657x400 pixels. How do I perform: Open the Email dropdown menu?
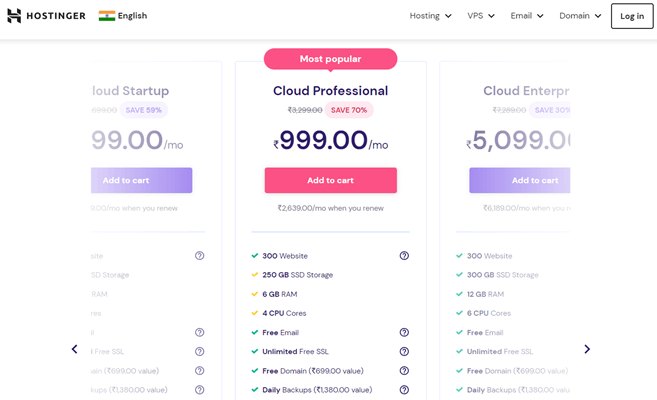point(527,16)
